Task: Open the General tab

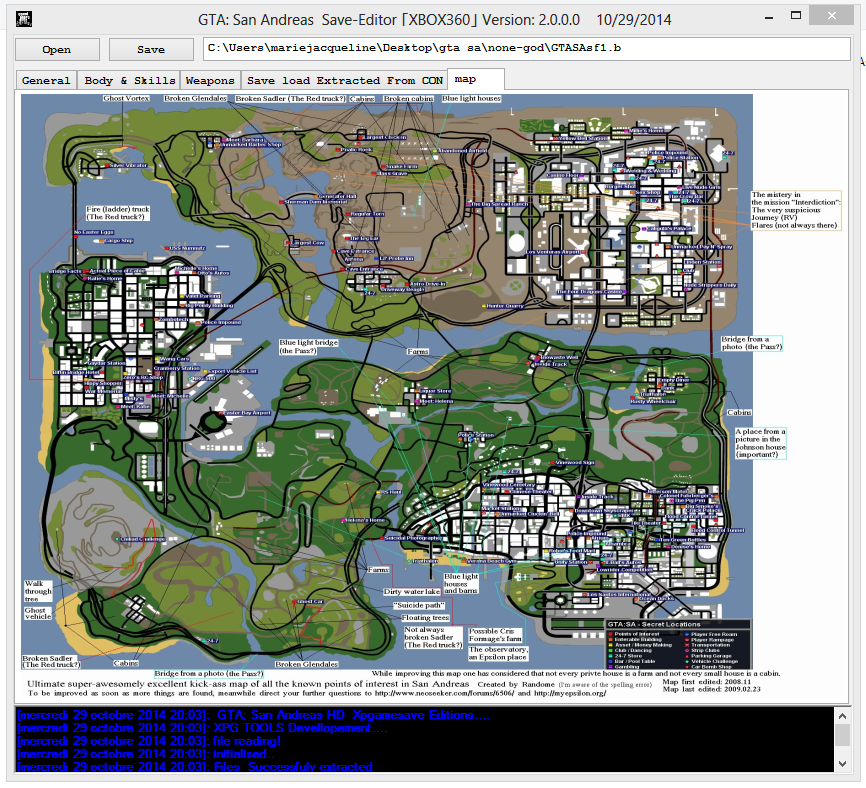Action: click(46, 80)
